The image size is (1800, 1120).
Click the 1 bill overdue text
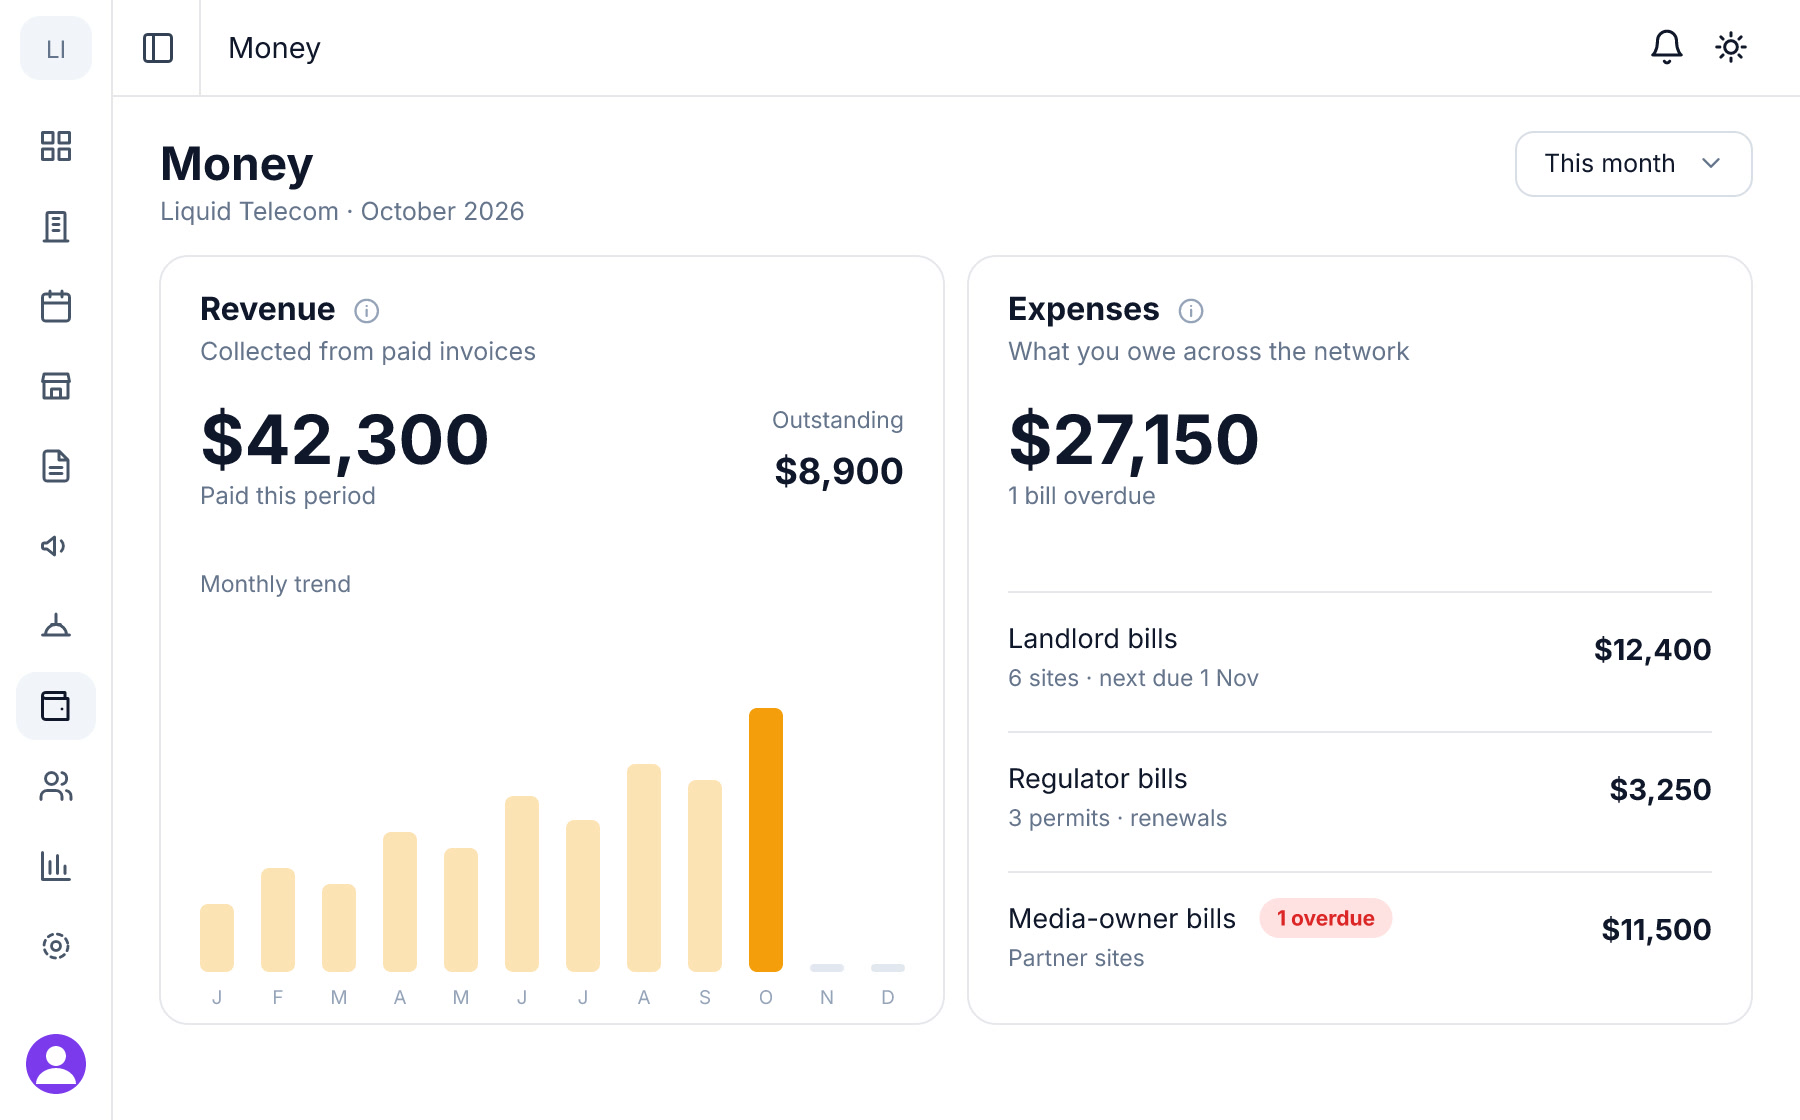tap(1082, 496)
